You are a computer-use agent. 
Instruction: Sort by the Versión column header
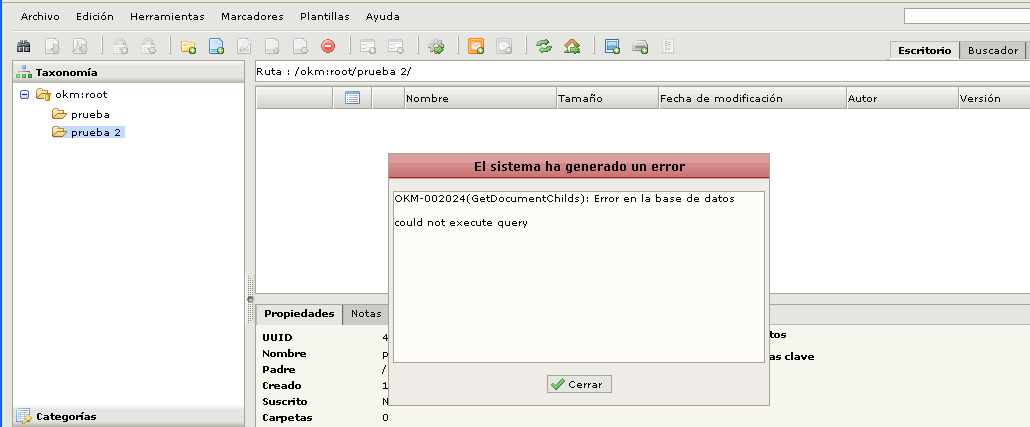(994, 99)
